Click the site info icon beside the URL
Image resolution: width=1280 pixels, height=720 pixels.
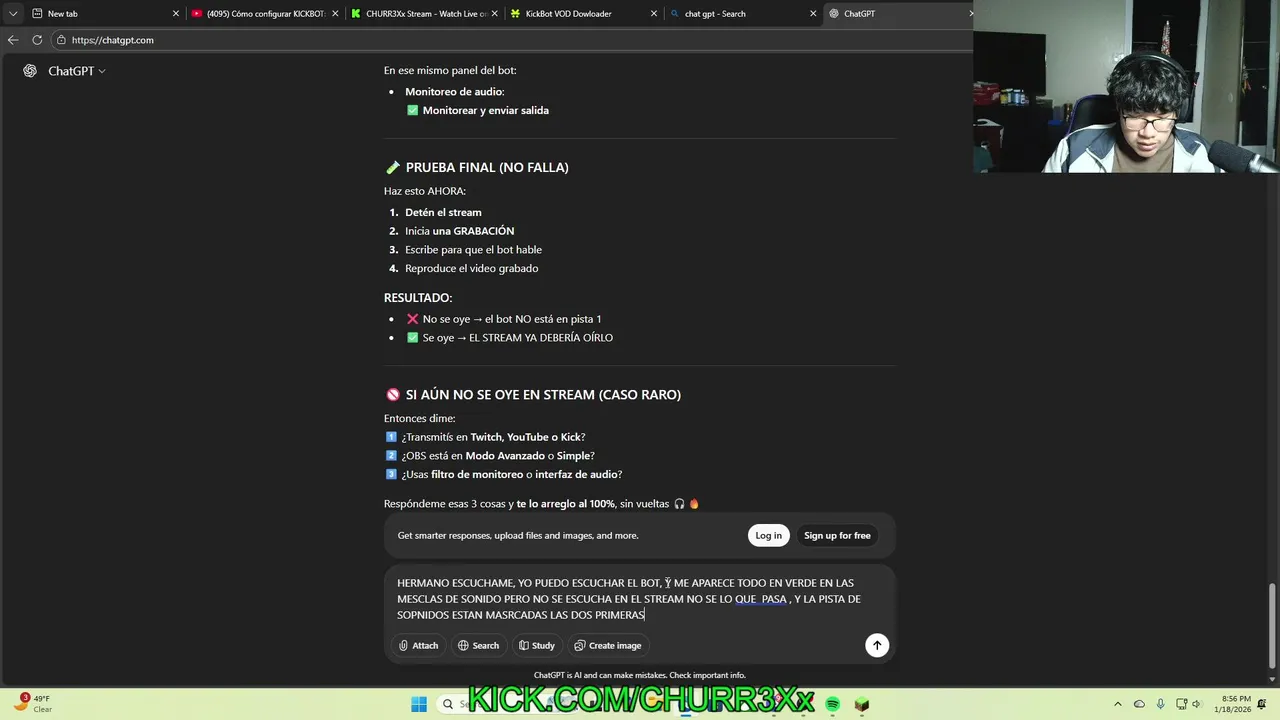pyautogui.click(x=61, y=40)
